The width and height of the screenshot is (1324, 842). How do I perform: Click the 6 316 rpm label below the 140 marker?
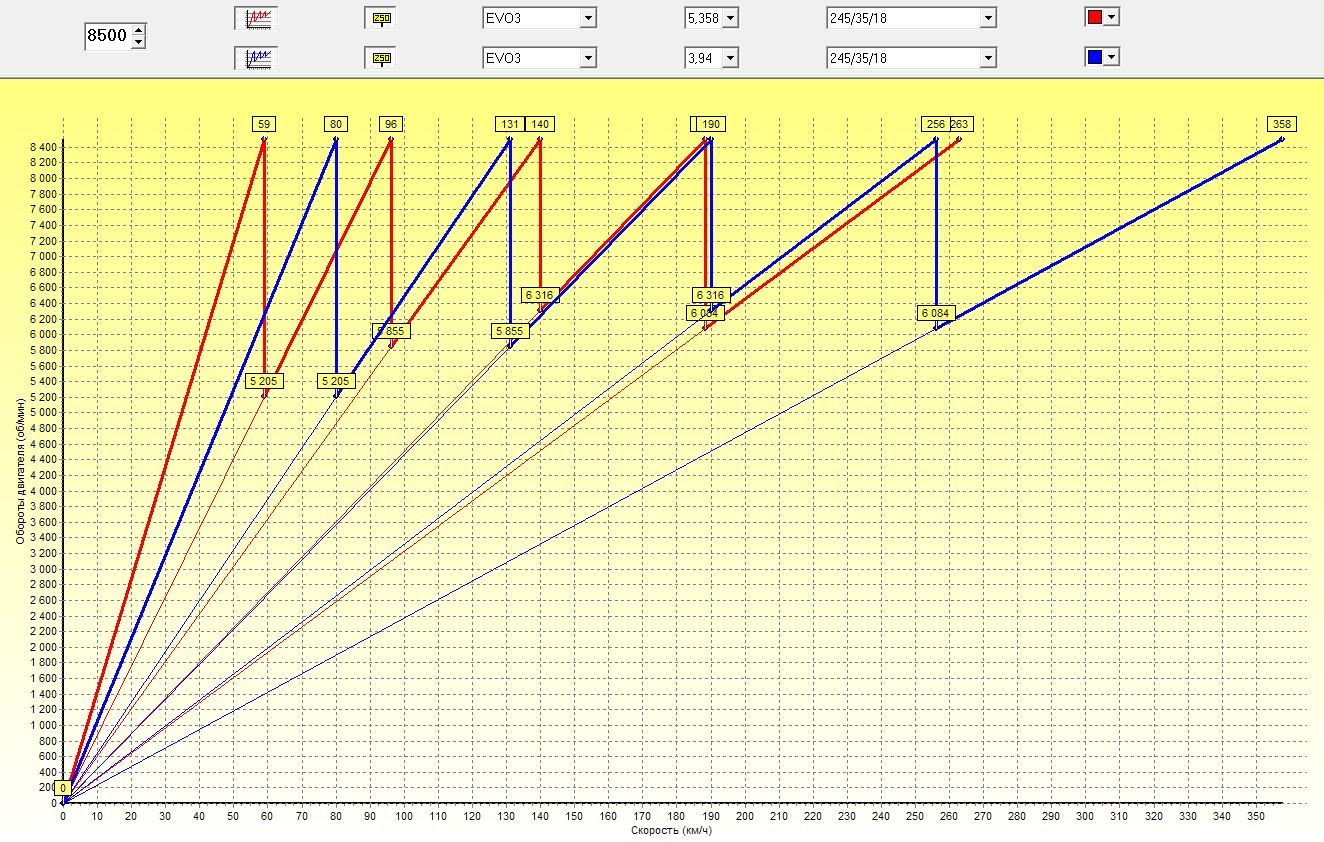point(540,295)
